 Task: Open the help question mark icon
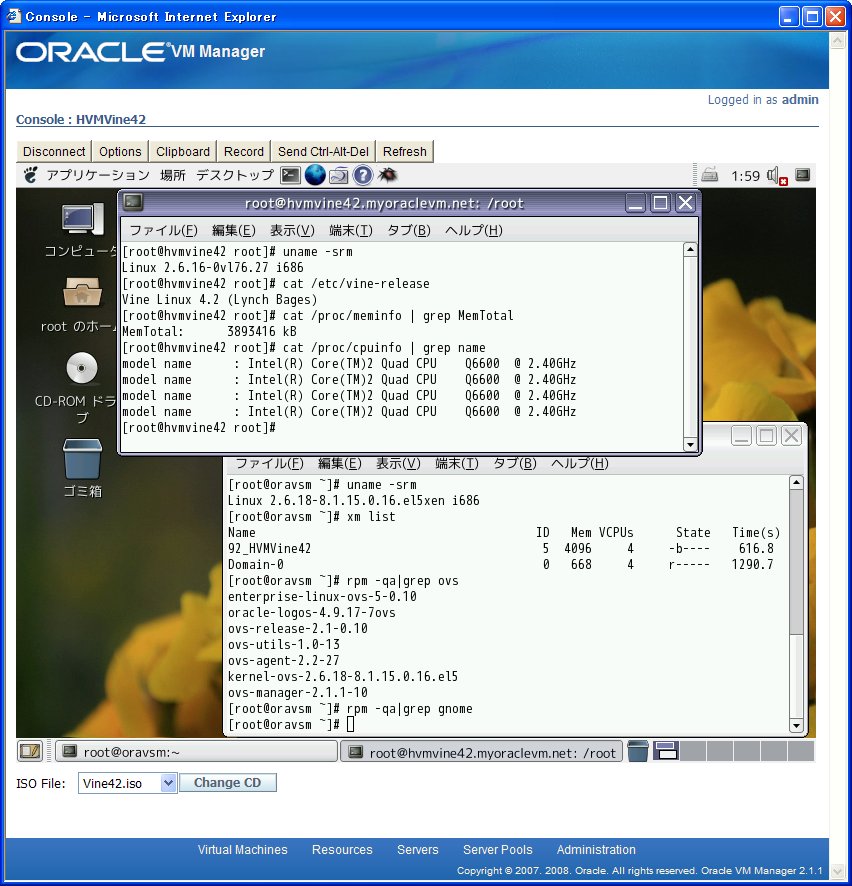(x=363, y=175)
